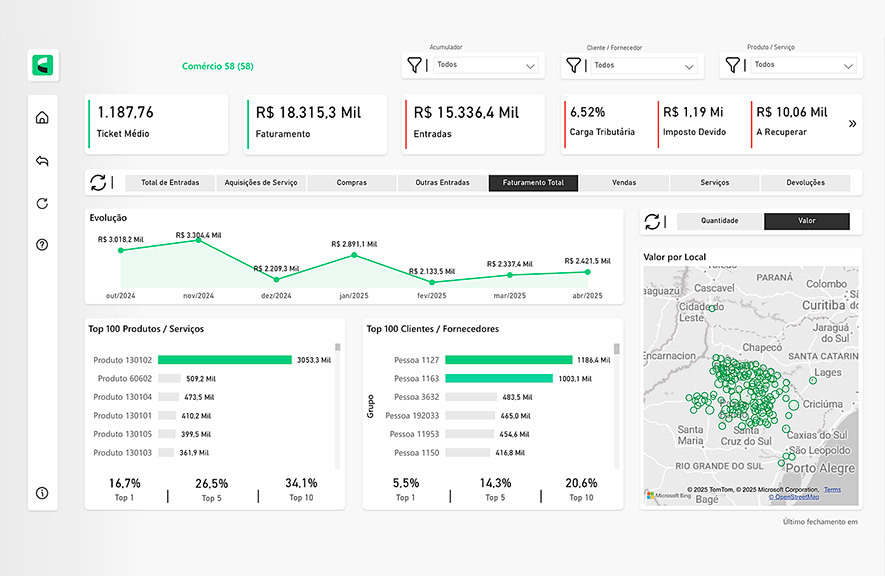The image size is (885, 576).
Task: Go to Home via sidebar house icon
Action: [x=42, y=118]
